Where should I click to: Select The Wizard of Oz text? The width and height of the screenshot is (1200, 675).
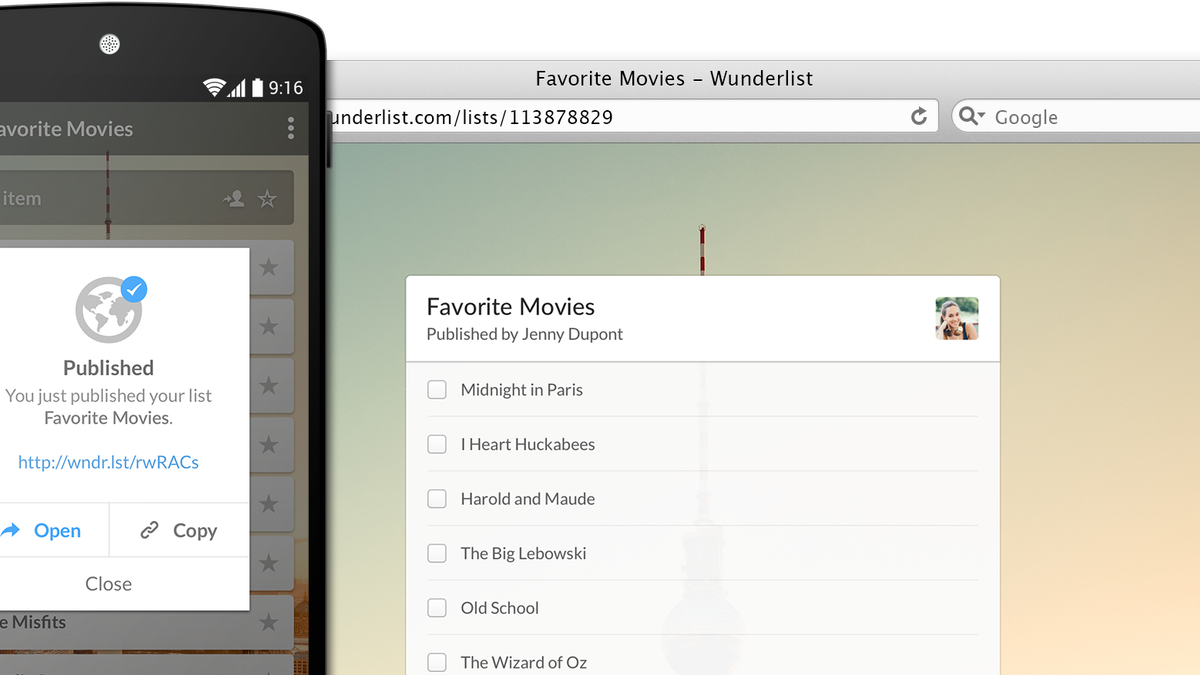point(524,662)
